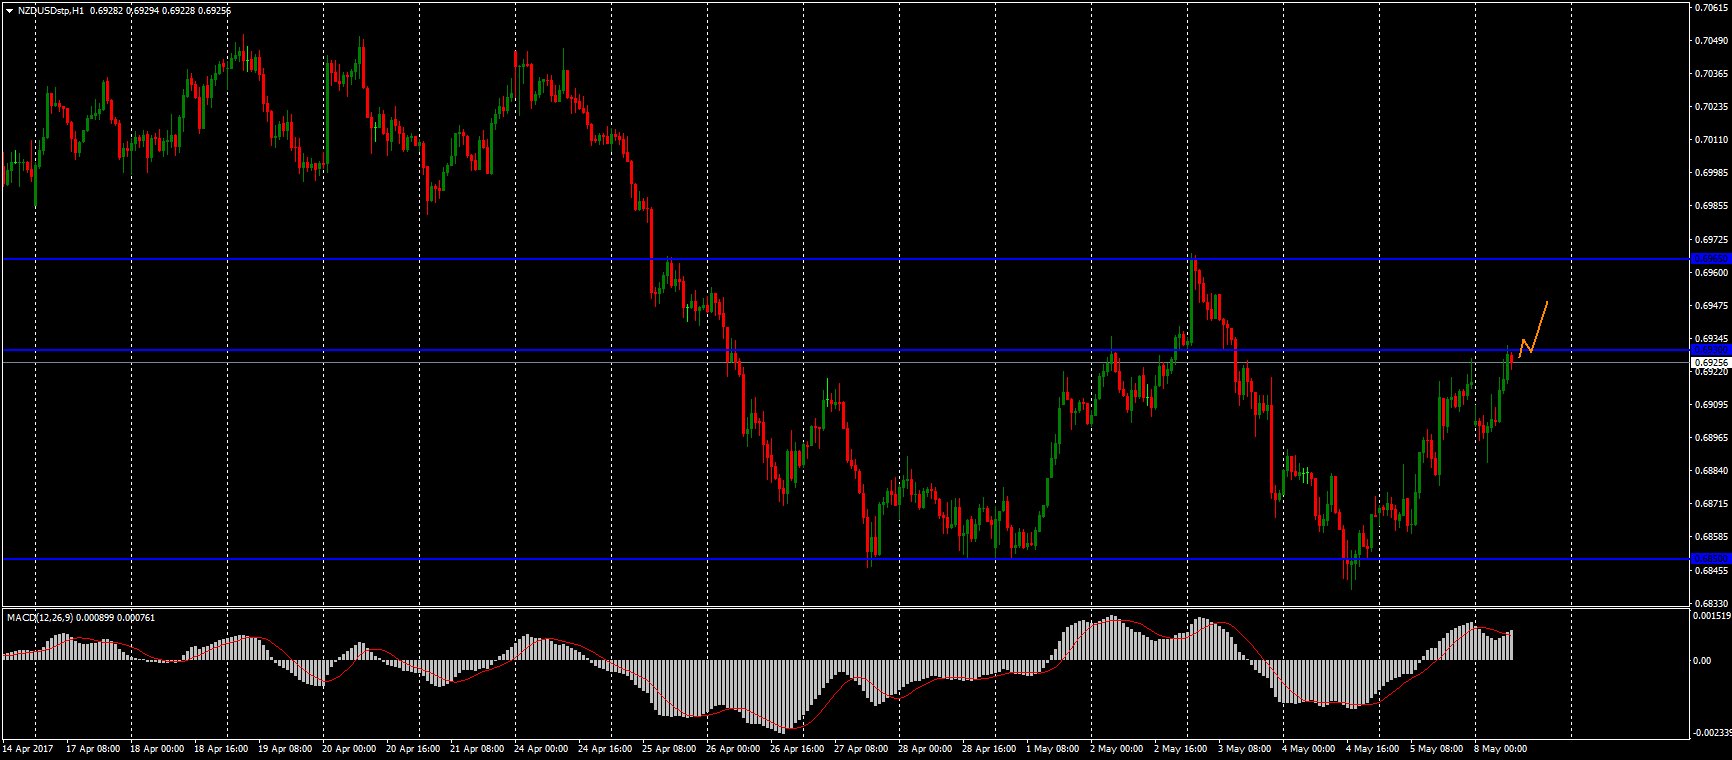This screenshot has height=760, width=1732.
Task: Click the 0.70490 price axis label
Action: coord(1711,41)
